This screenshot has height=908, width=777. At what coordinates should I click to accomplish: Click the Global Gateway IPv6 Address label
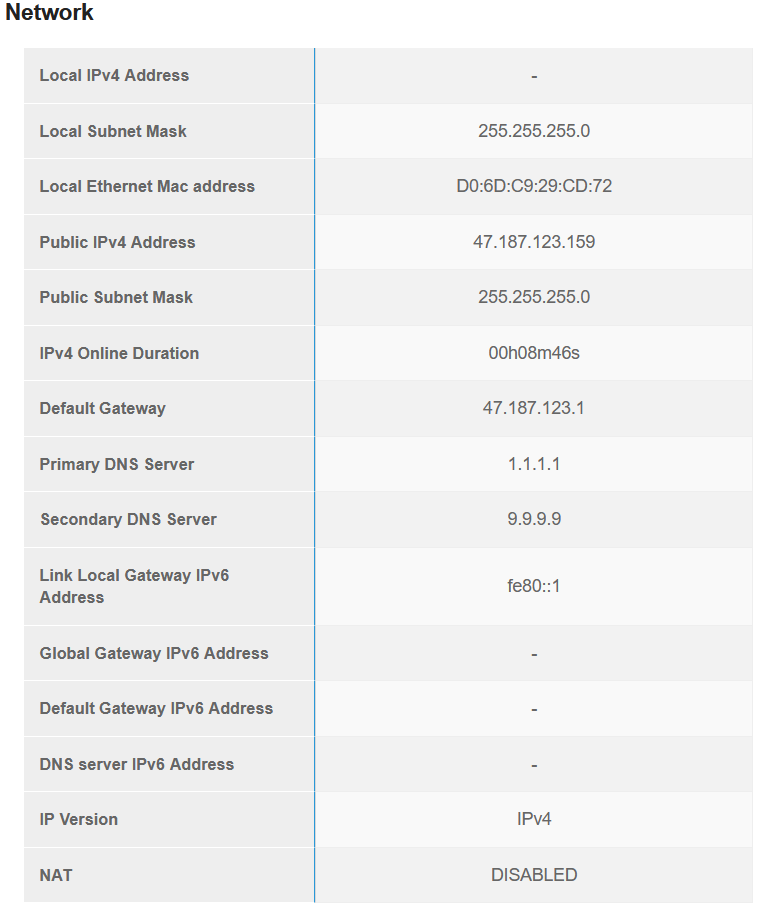[x=154, y=653]
